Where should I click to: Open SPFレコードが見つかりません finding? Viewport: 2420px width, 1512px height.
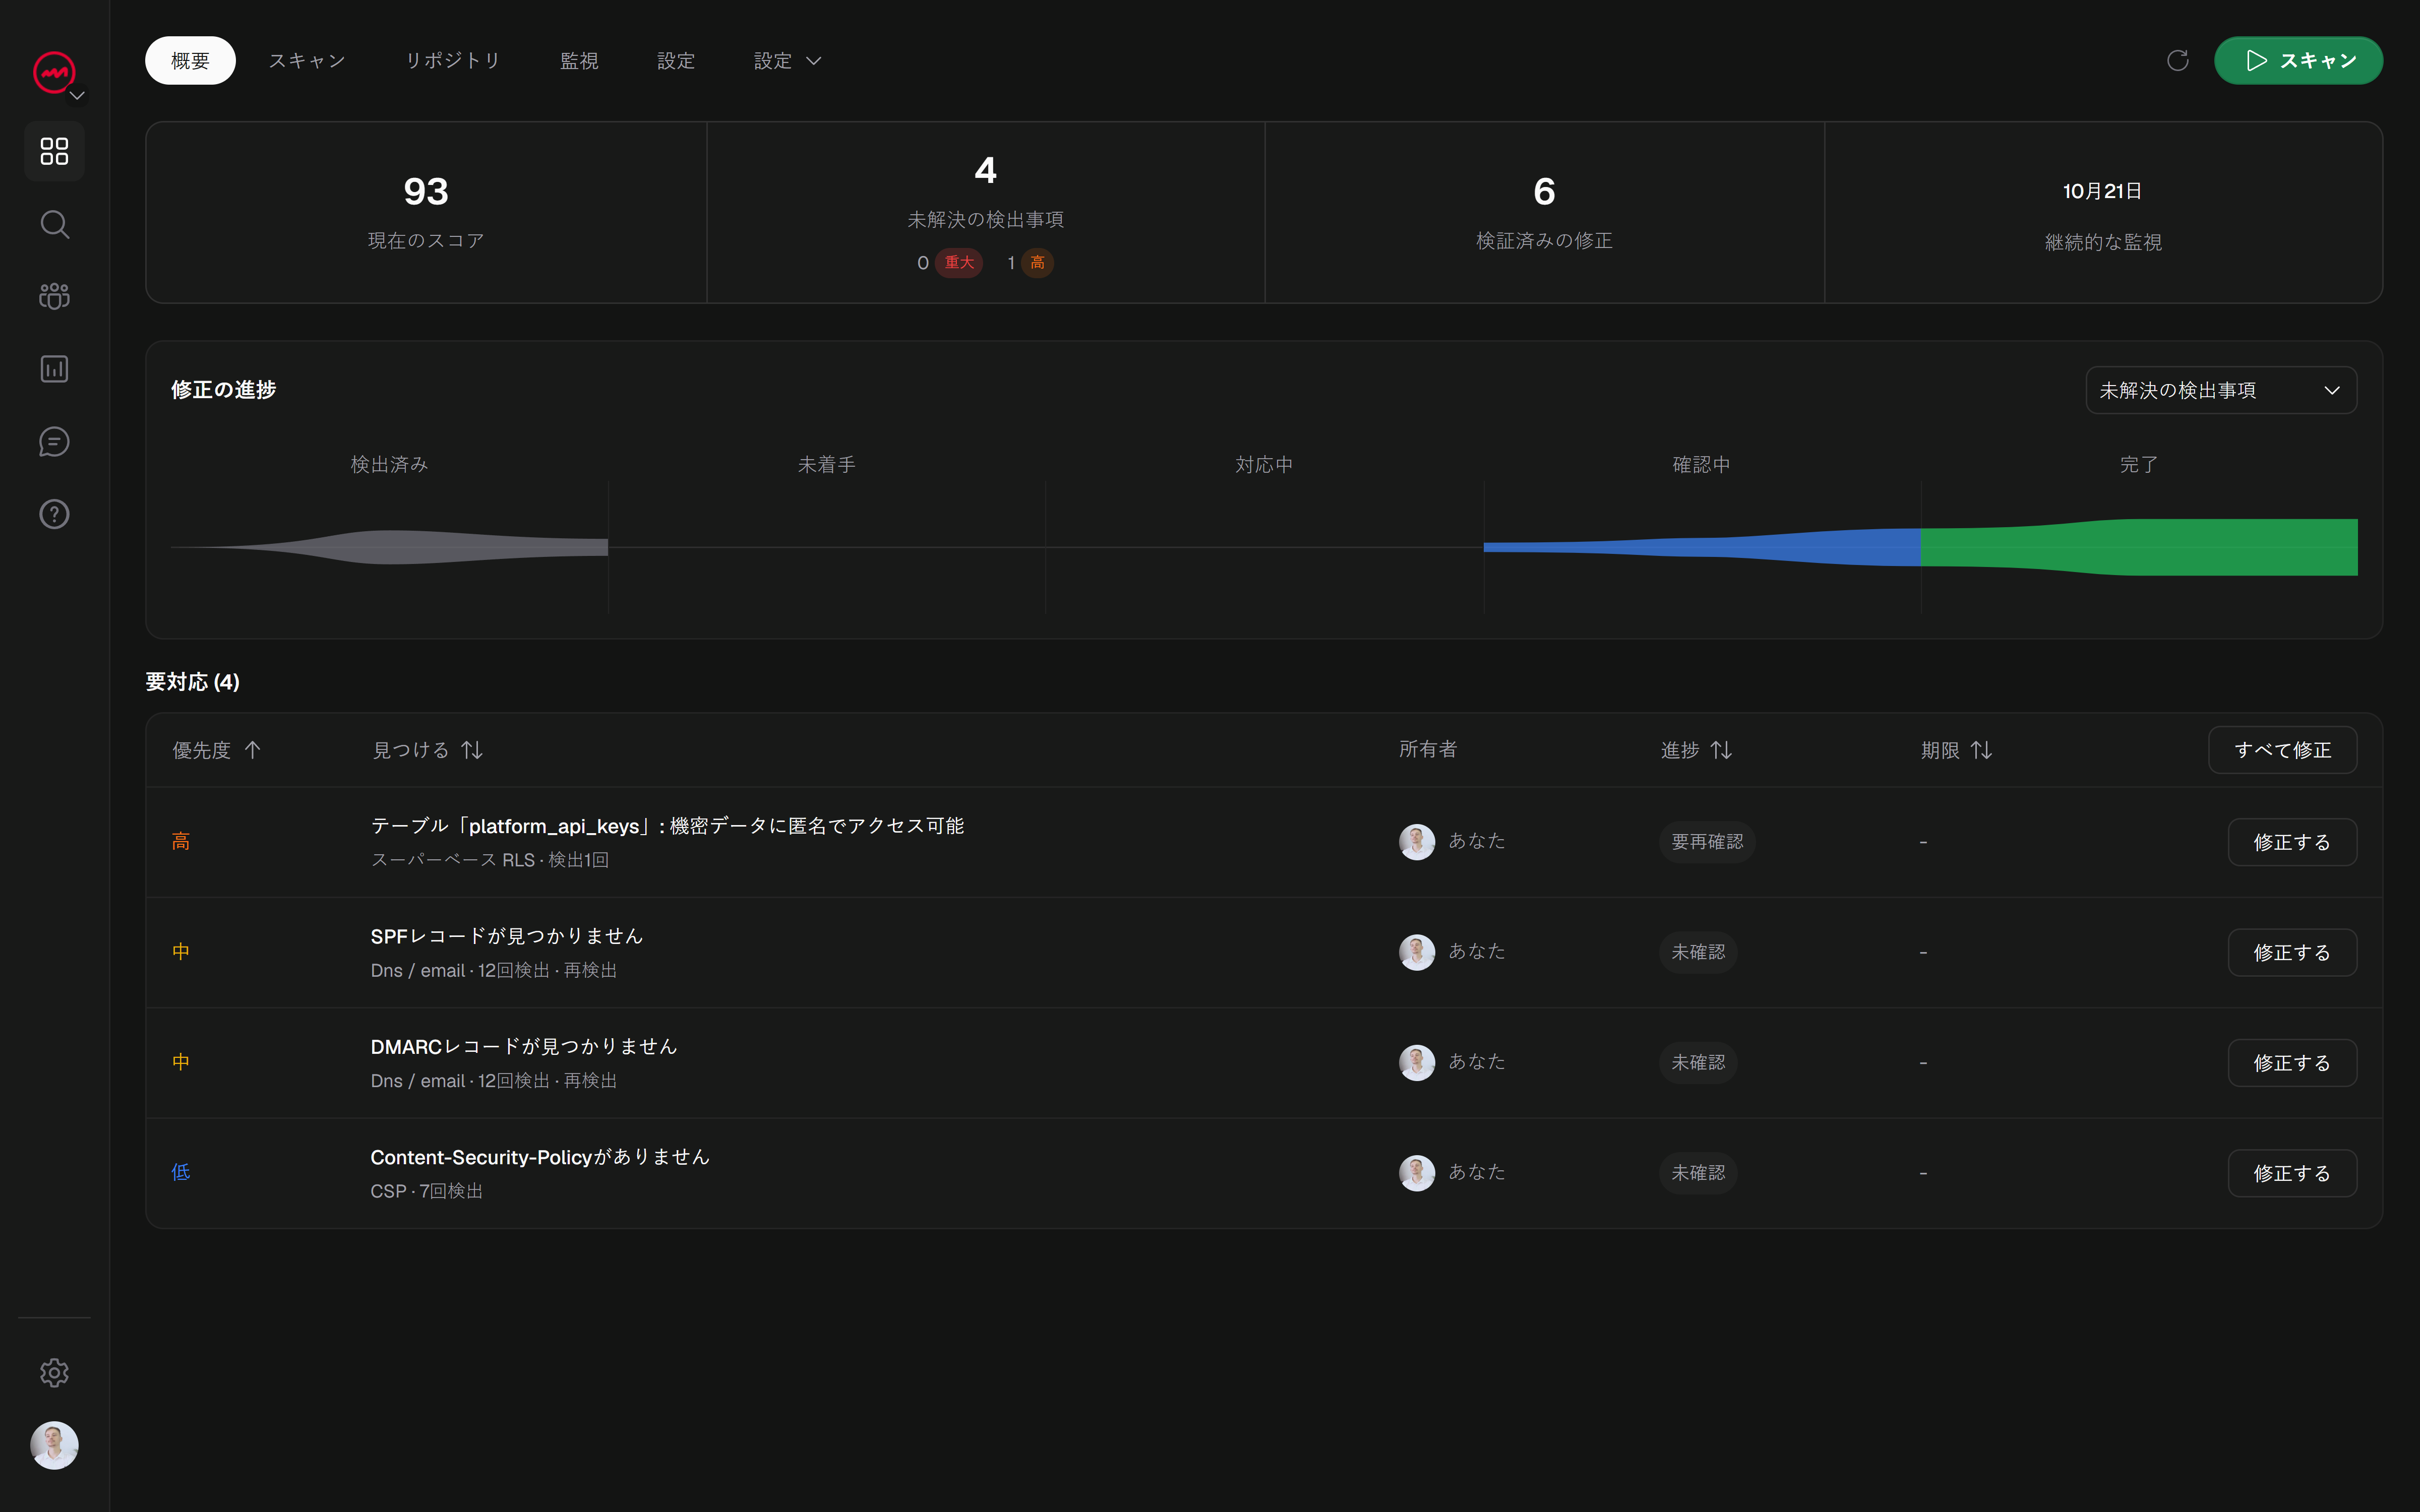(506, 936)
